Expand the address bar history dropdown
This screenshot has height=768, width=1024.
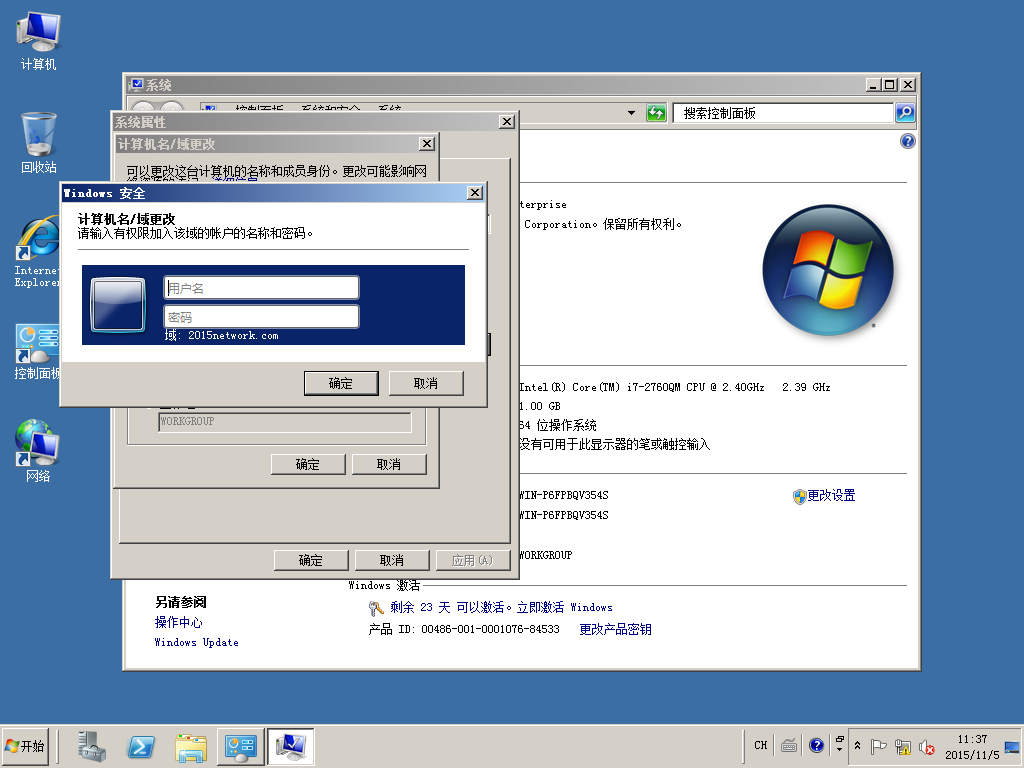(631, 113)
